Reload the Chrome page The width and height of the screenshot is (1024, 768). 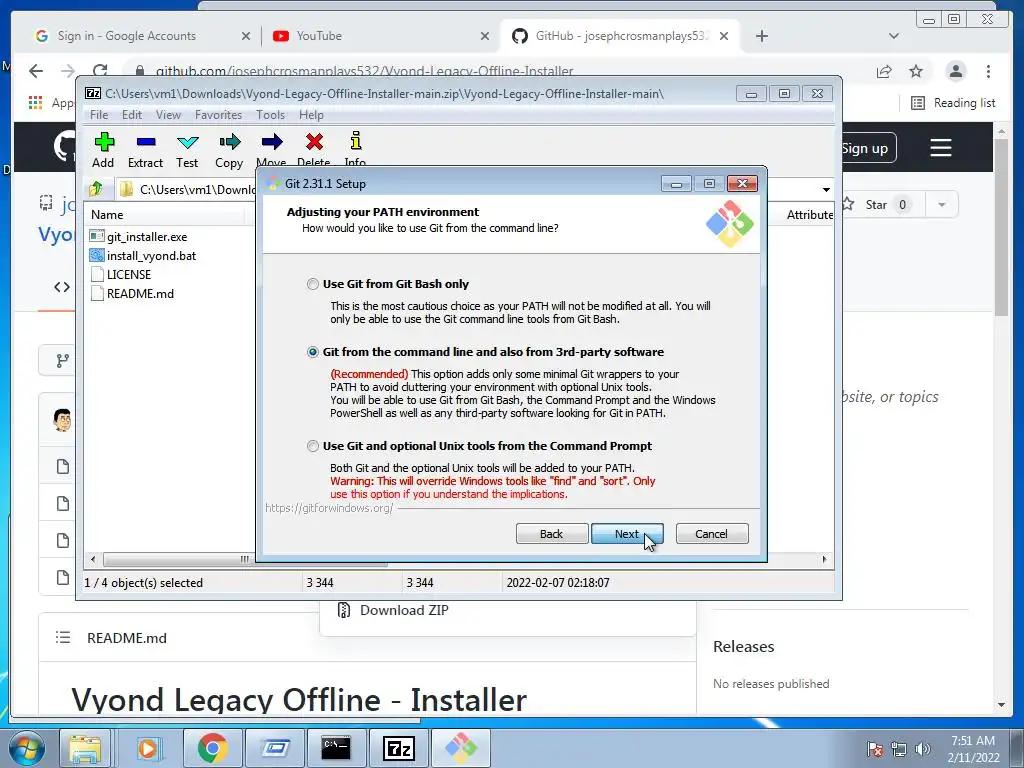point(100,71)
